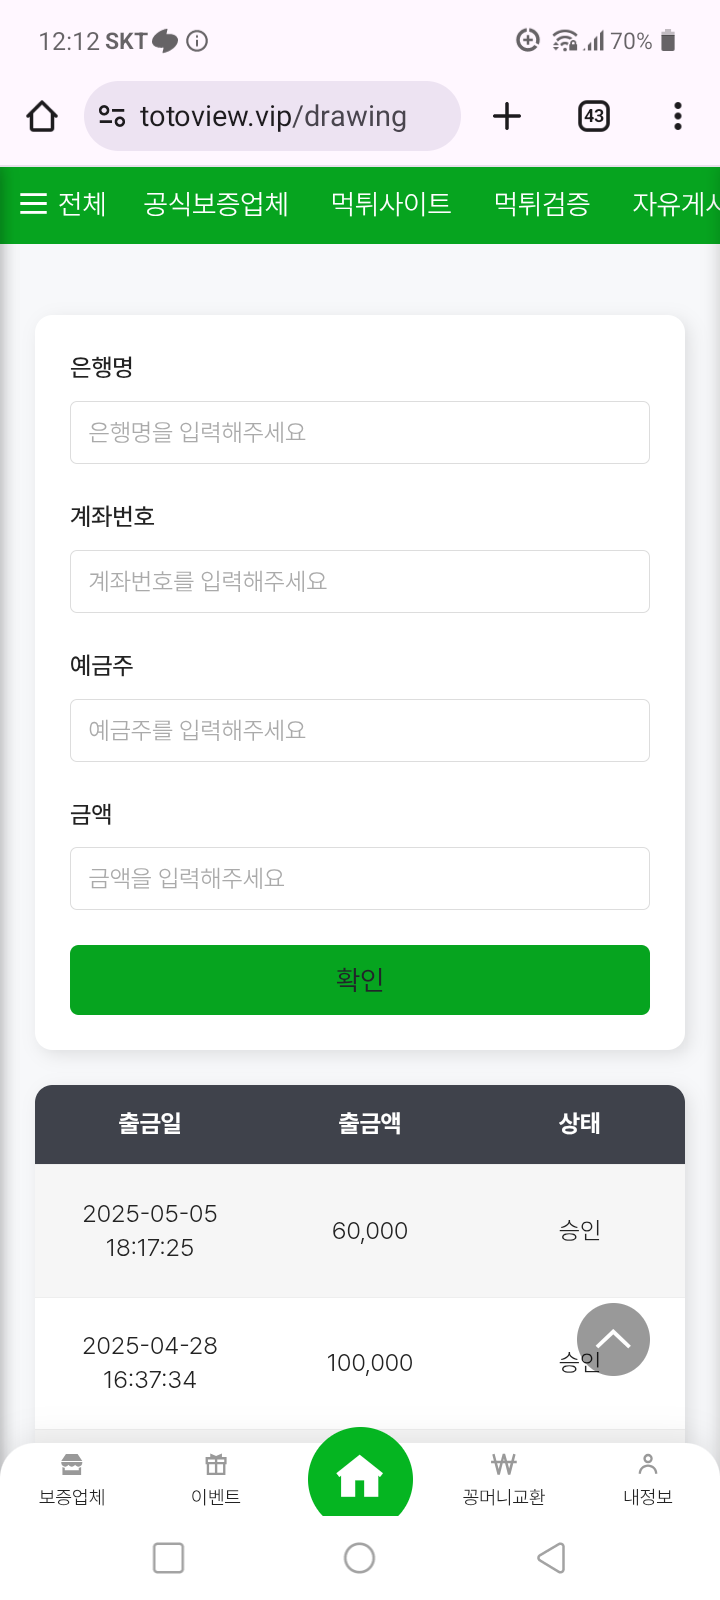Open the tab switcher showing 43 tabs

coord(594,117)
